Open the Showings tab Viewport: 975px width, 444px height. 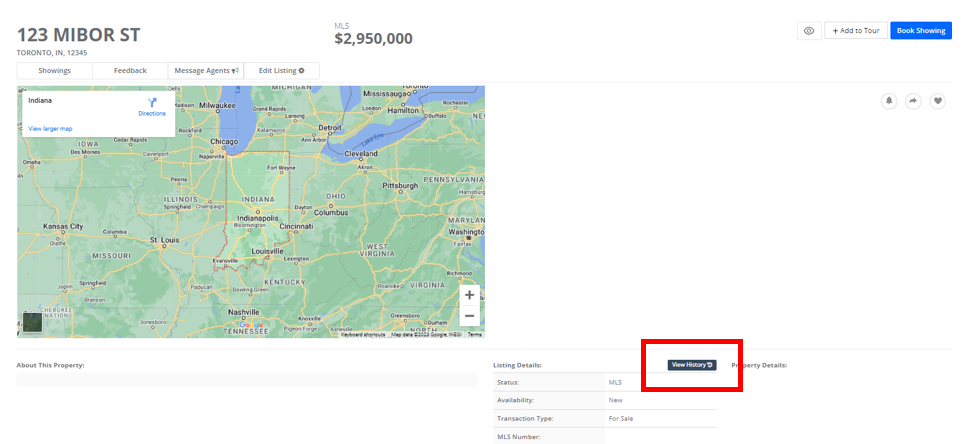pos(55,71)
